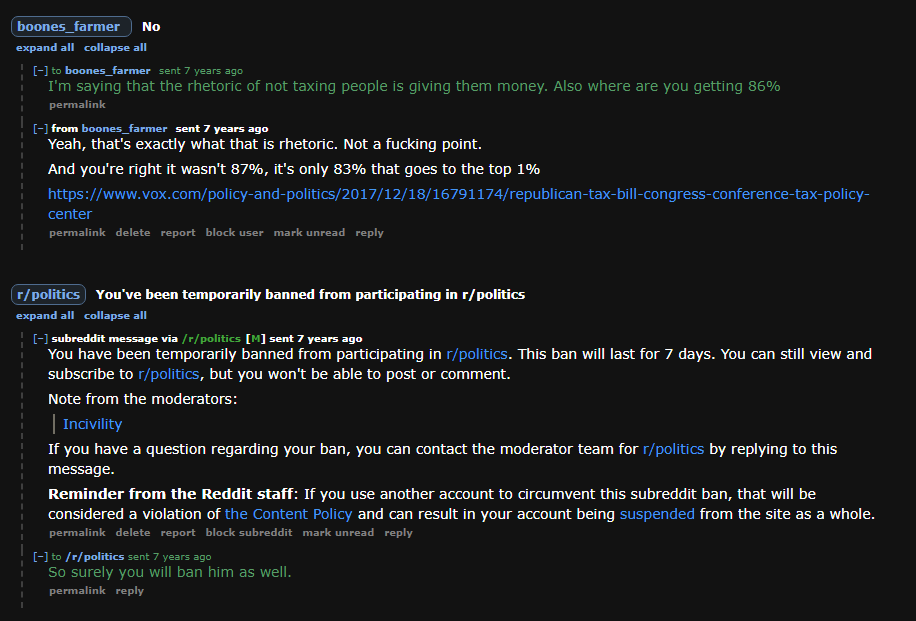Open the suspended accounts link

657,514
